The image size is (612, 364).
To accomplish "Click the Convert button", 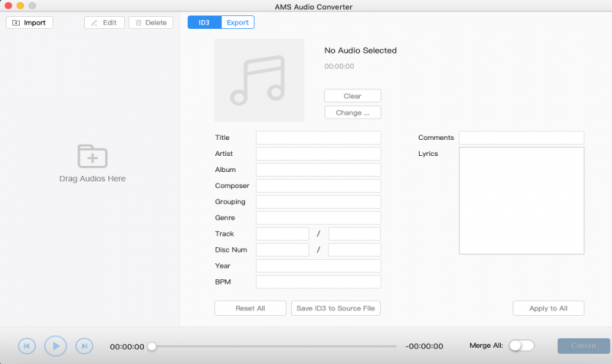I will (x=584, y=346).
